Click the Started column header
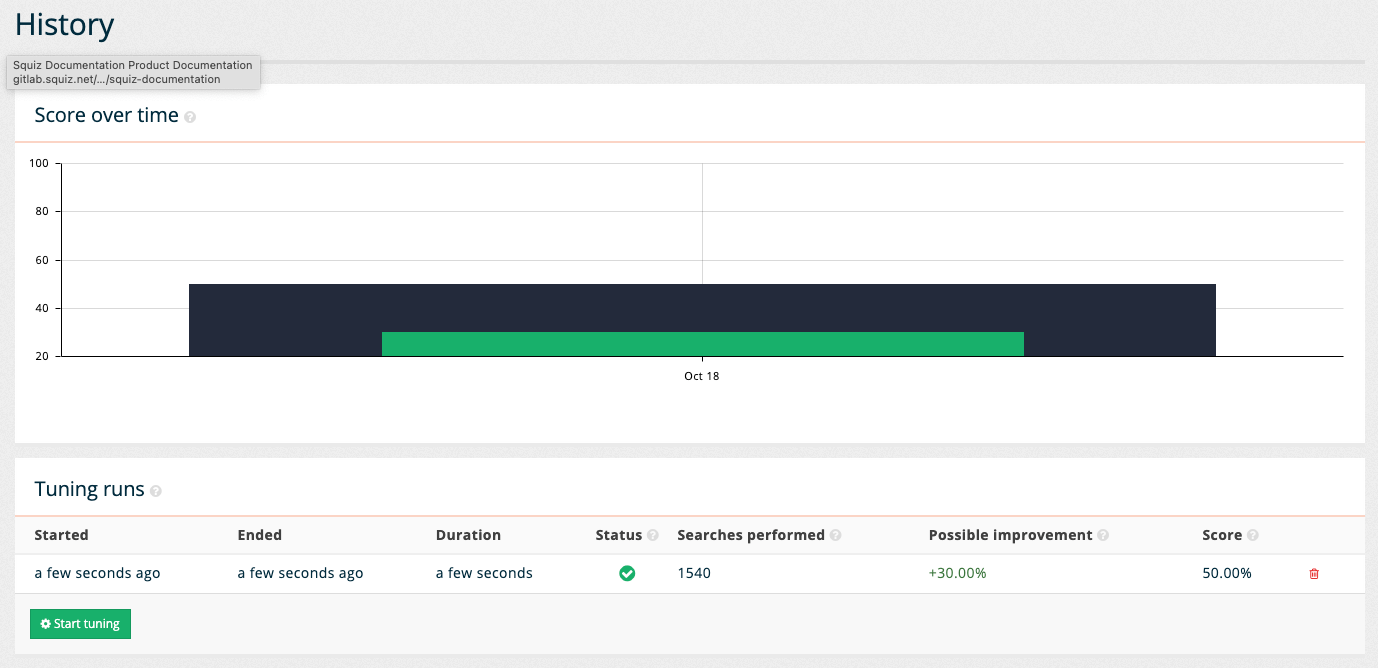The width and height of the screenshot is (1378, 668). pos(62,535)
